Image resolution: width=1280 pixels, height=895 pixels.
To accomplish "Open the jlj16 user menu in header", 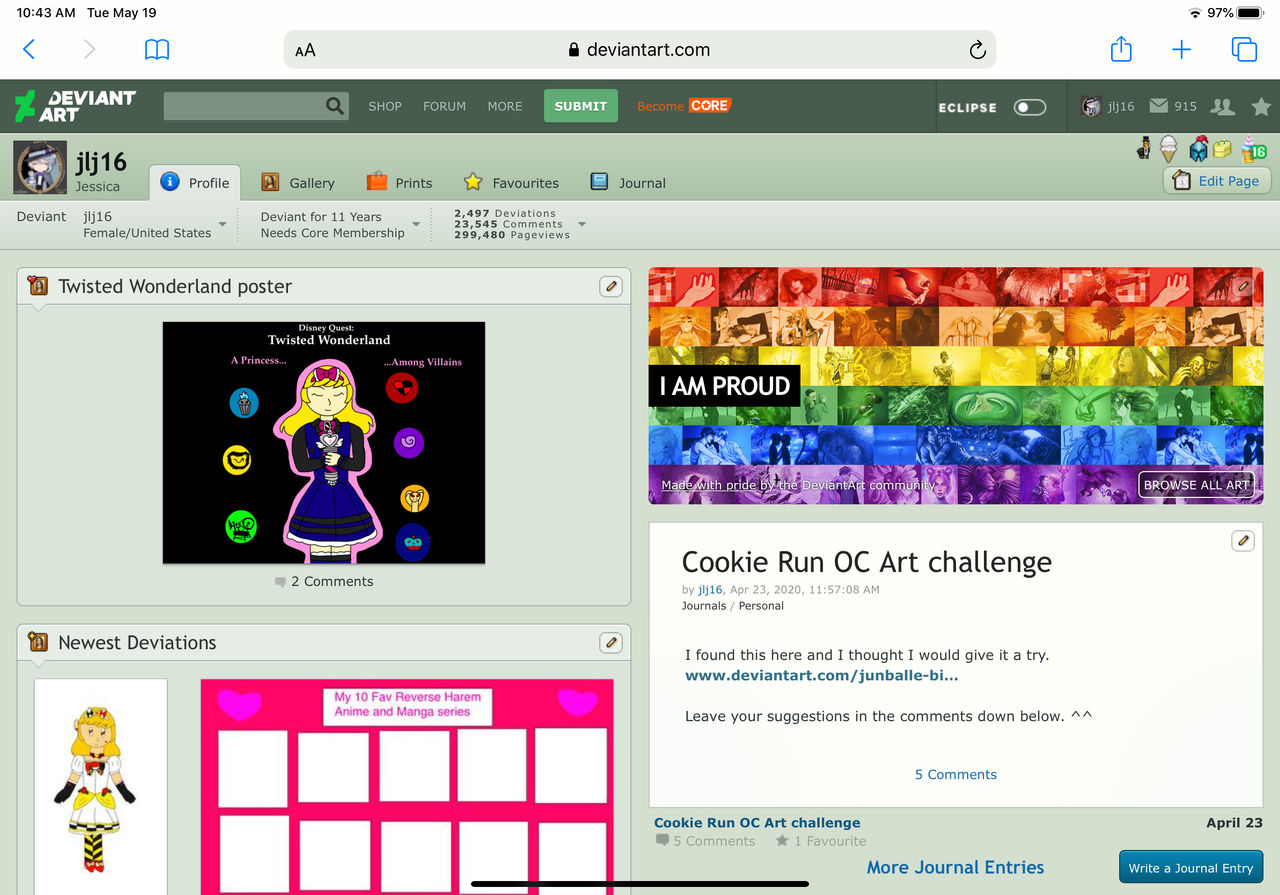I will (x=1108, y=106).
